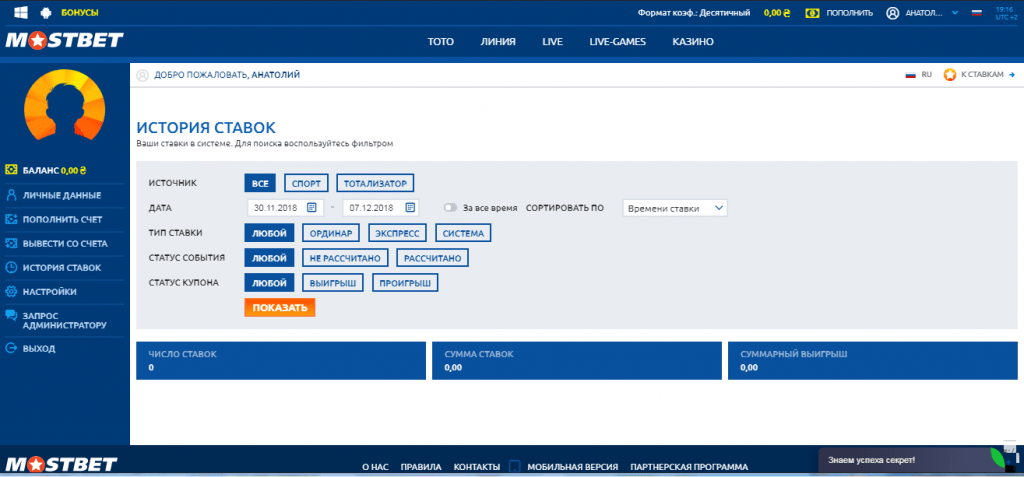Image resolution: width=1024 pixels, height=477 pixels.
Task: Click the settings gear icon
Action: coord(10,291)
